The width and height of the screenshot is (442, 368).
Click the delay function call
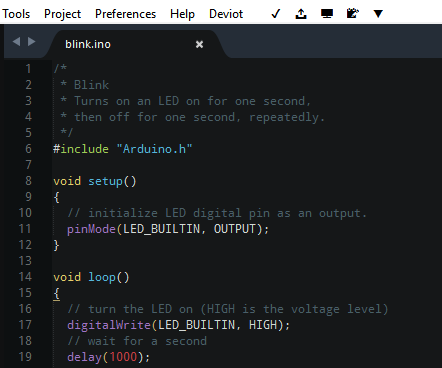point(84,357)
